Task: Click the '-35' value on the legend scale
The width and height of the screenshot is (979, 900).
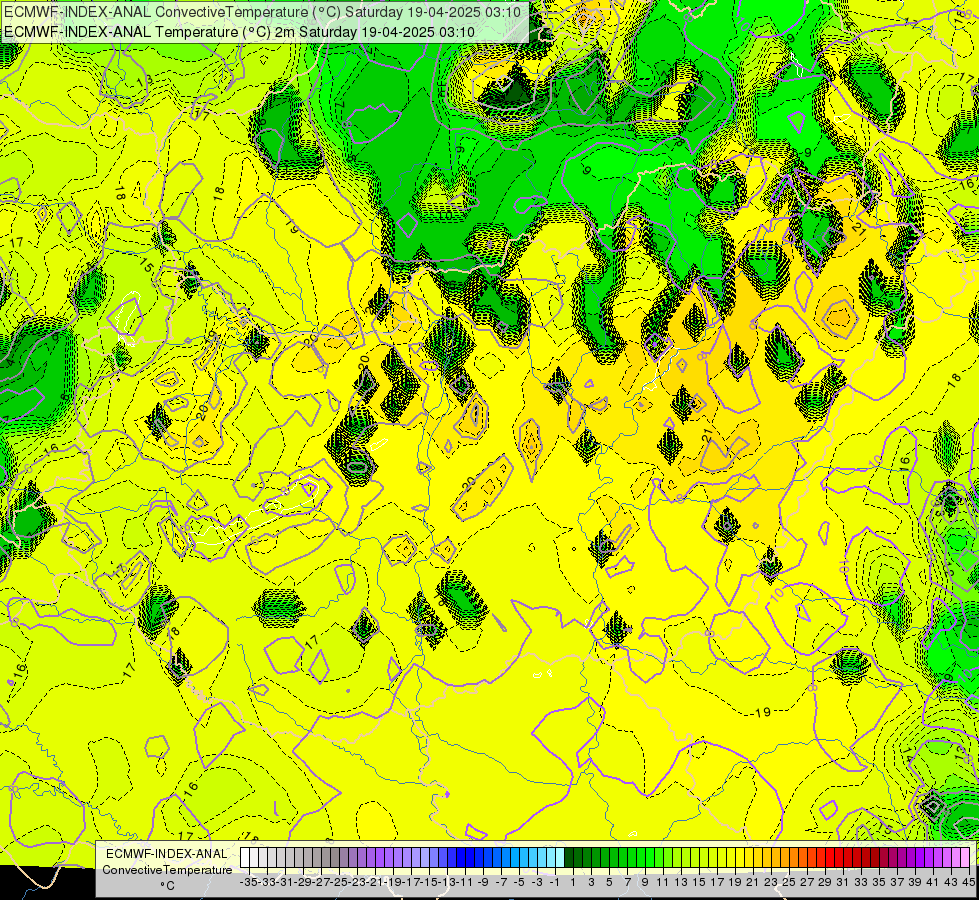Action: 249,882
